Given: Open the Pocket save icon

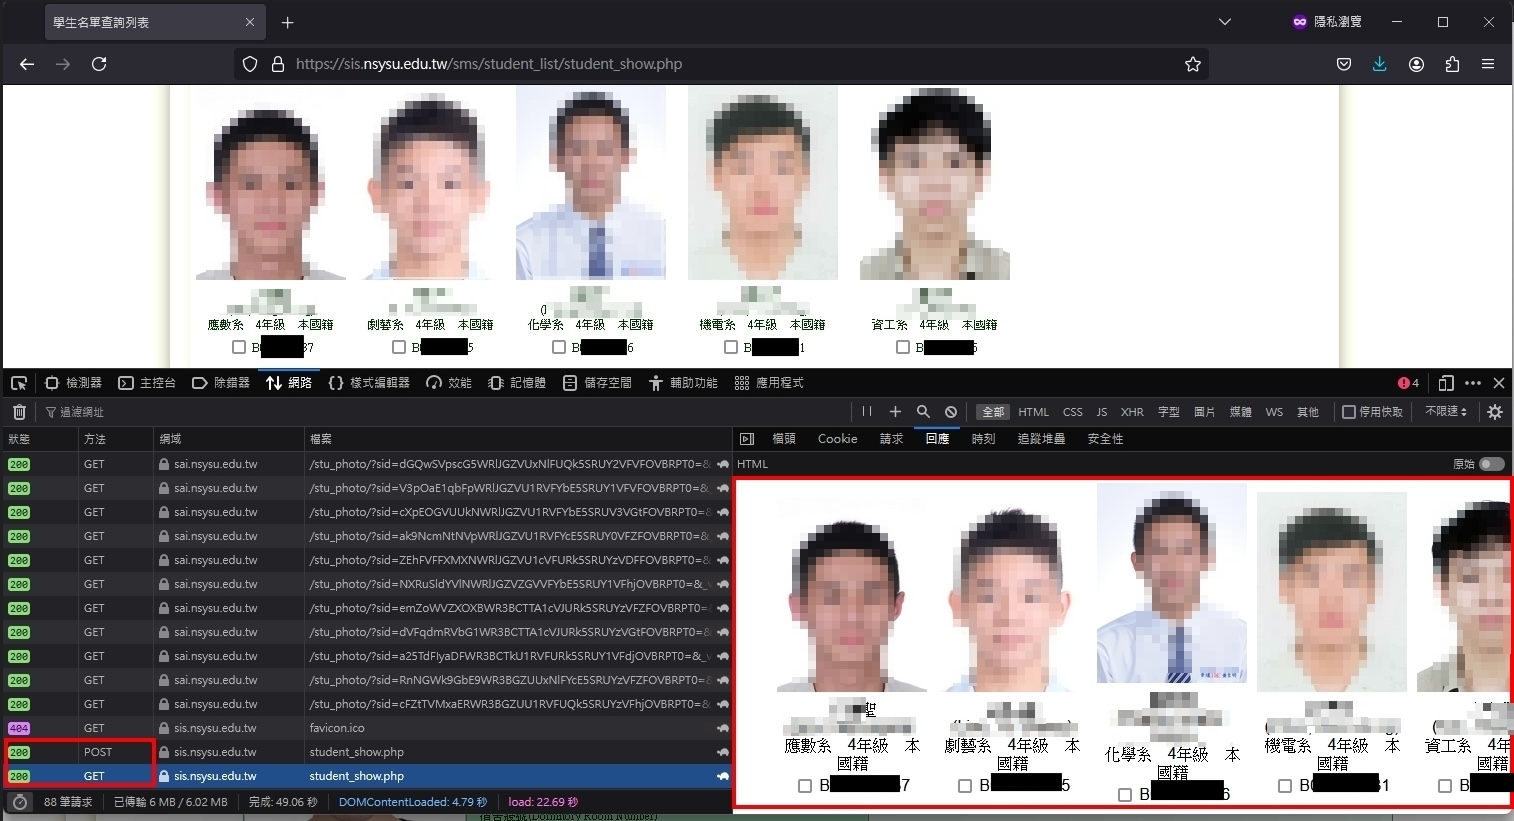Looking at the screenshot, I should tap(1344, 64).
